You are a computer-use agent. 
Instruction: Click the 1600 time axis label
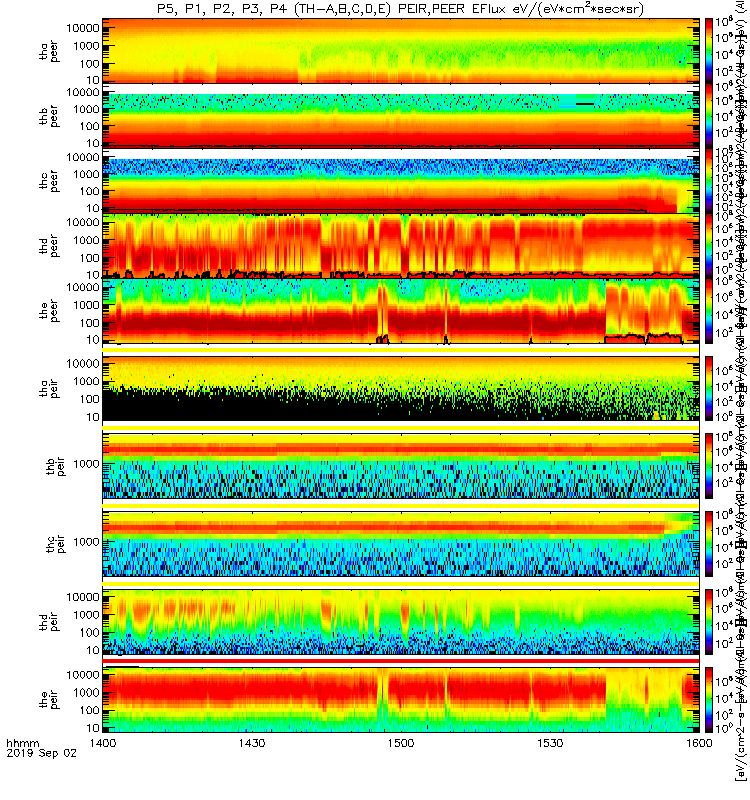(x=699, y=743)
